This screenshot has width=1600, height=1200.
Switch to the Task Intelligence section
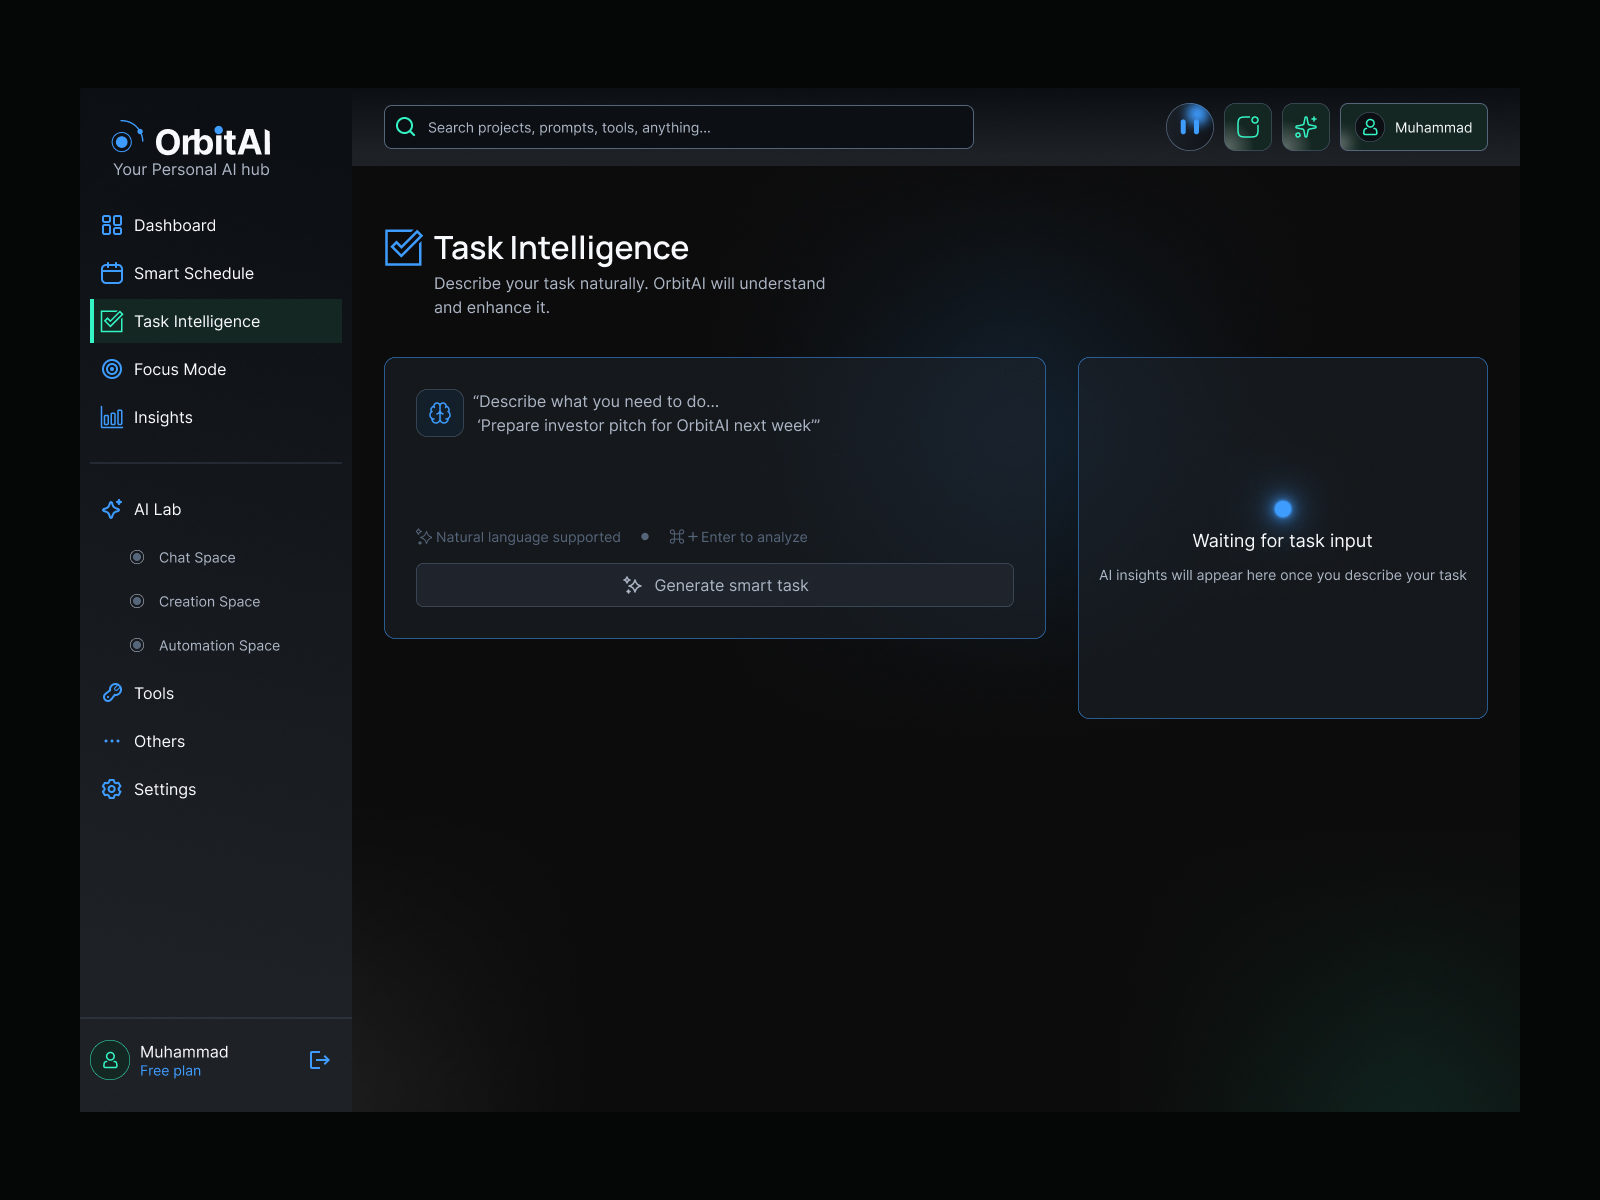pos(197,321)
